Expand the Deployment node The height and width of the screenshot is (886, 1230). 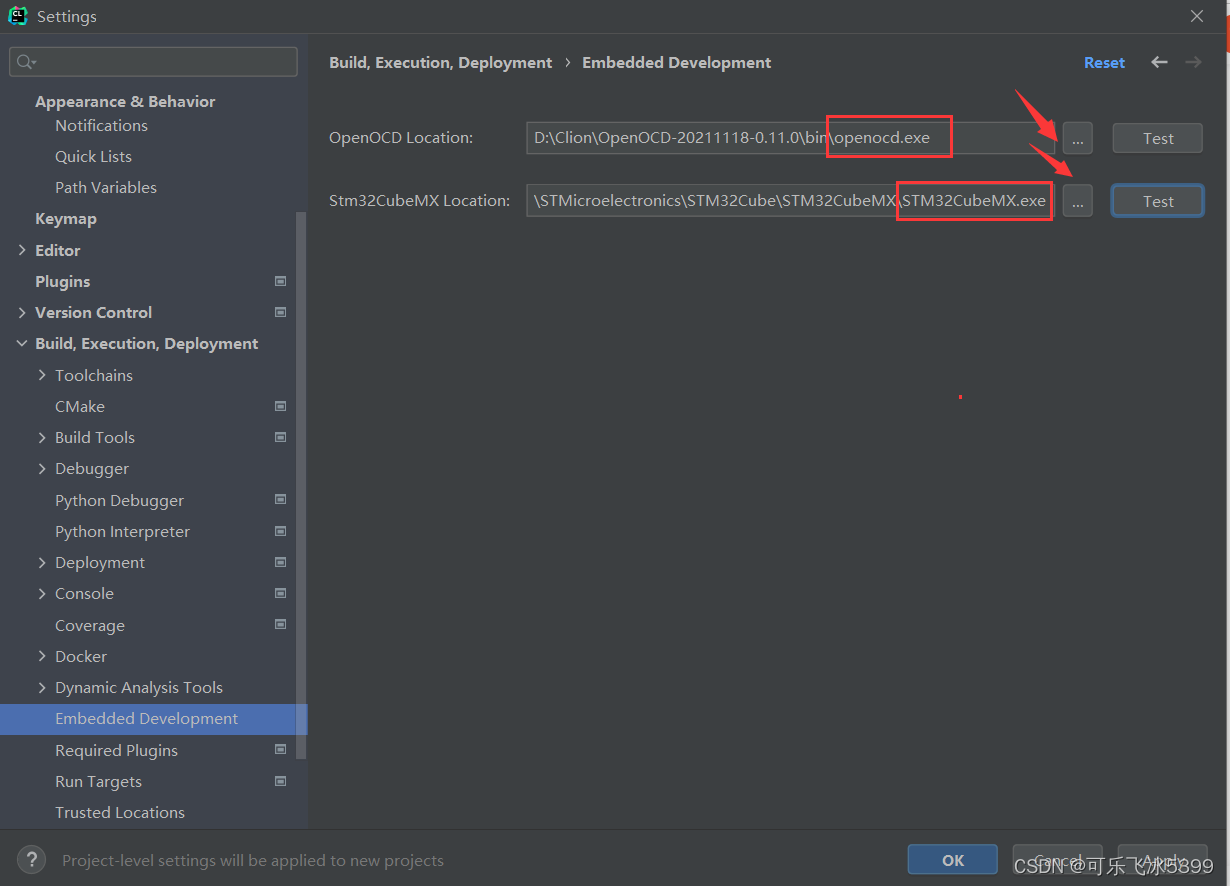tap(42, 562)
